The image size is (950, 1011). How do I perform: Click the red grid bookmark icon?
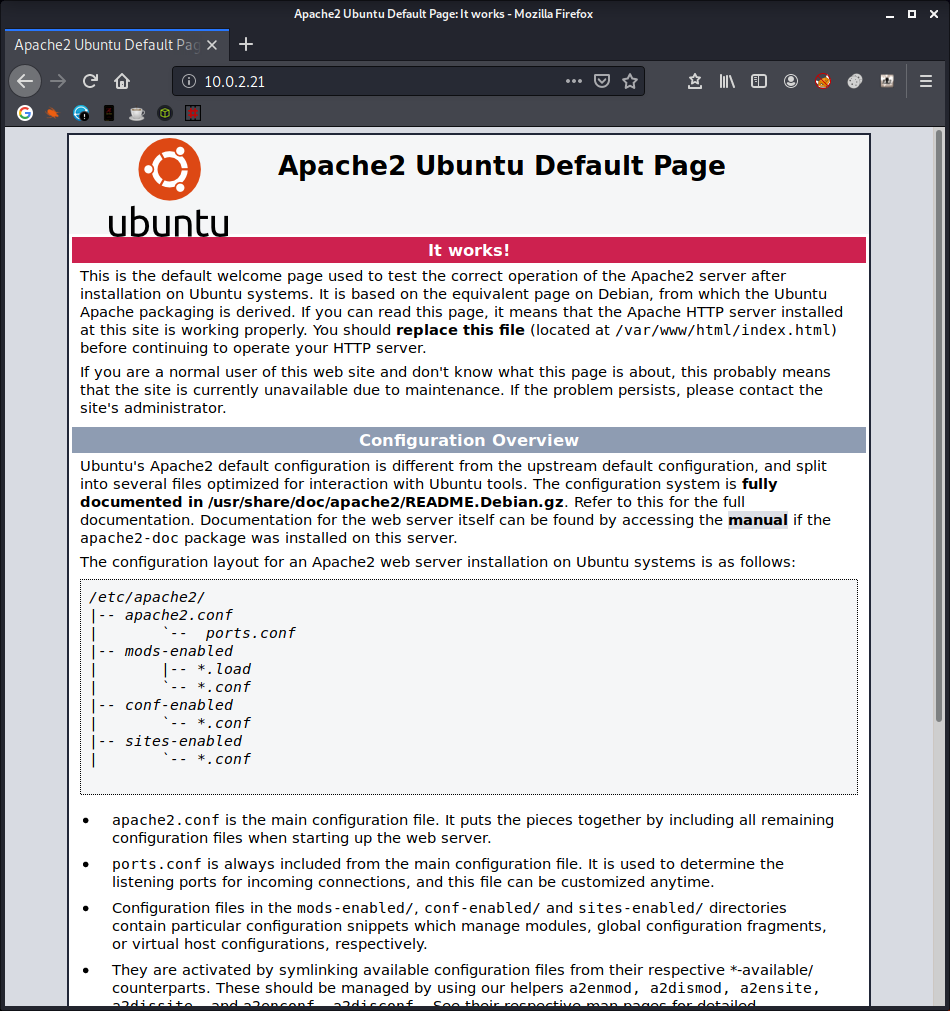192,113
